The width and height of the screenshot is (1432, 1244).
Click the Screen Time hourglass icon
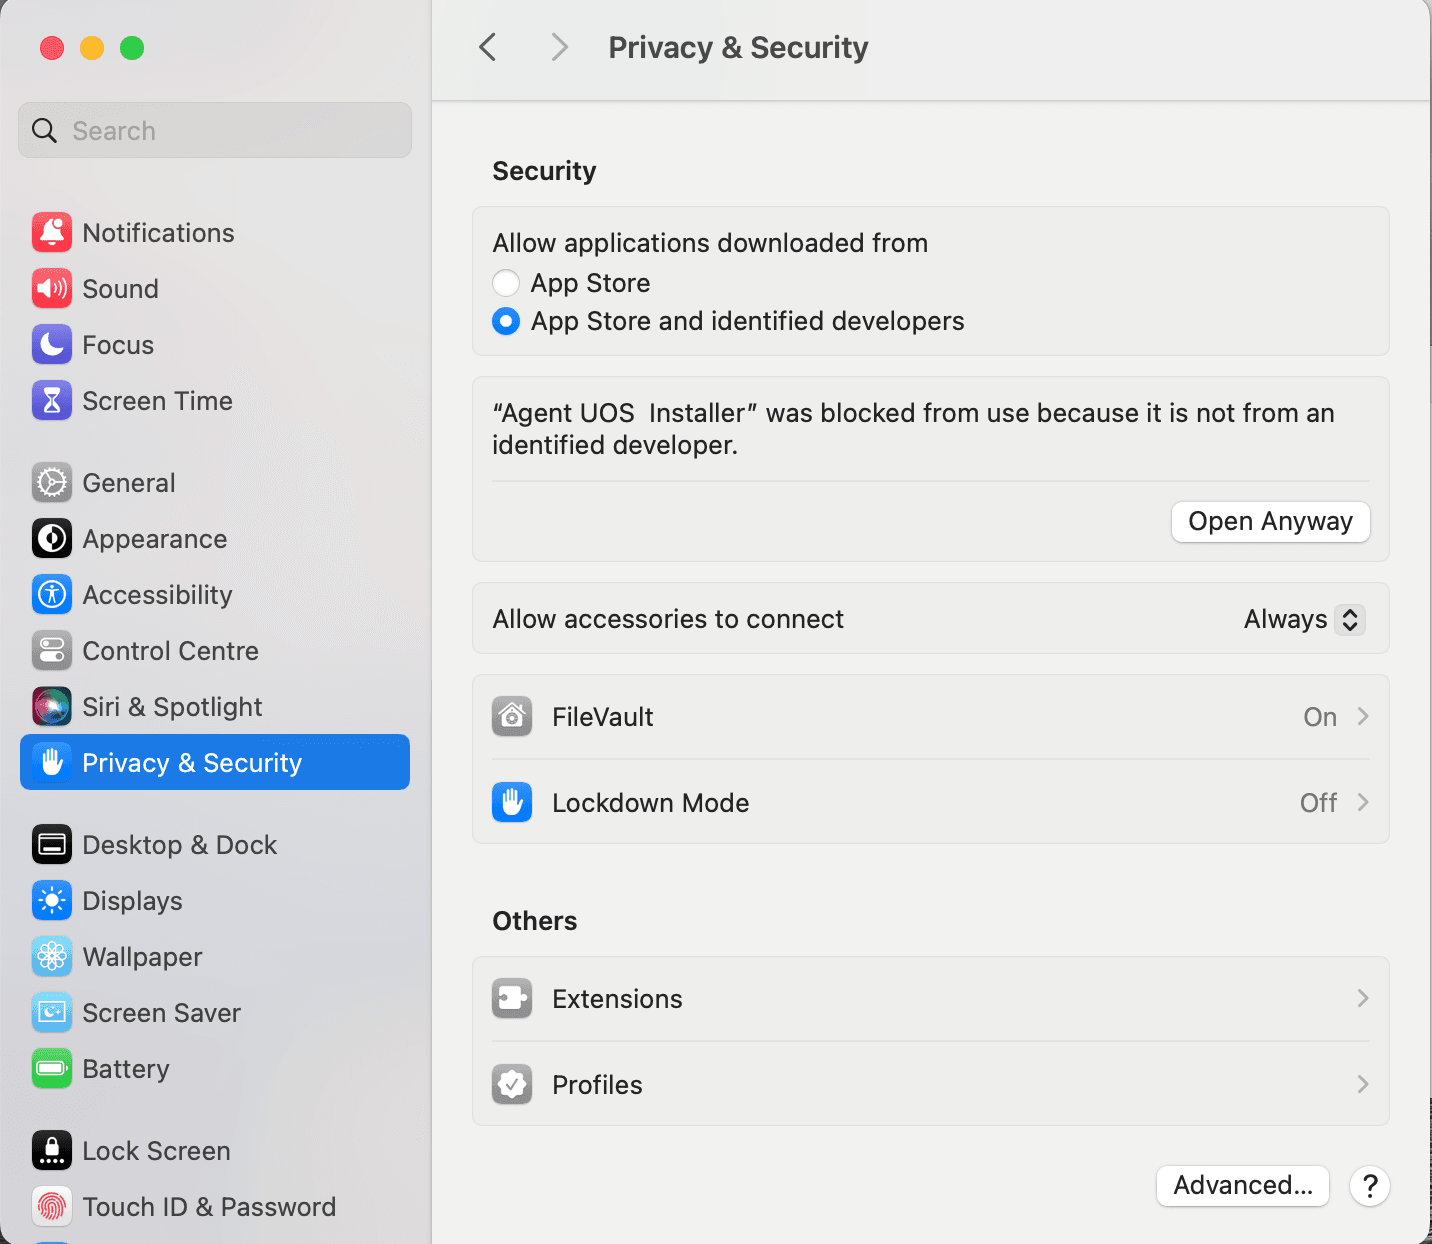point(52,400)
